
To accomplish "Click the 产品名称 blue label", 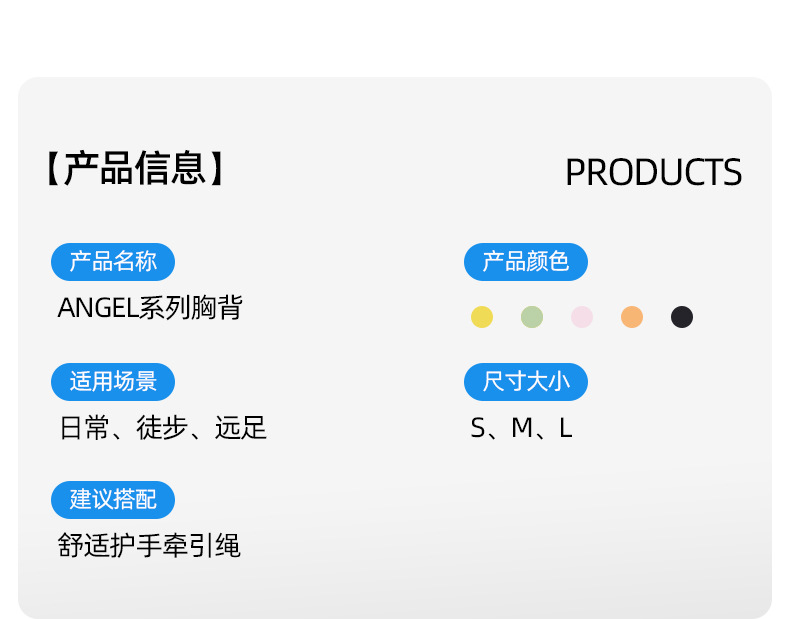I will tap(113, 262).
